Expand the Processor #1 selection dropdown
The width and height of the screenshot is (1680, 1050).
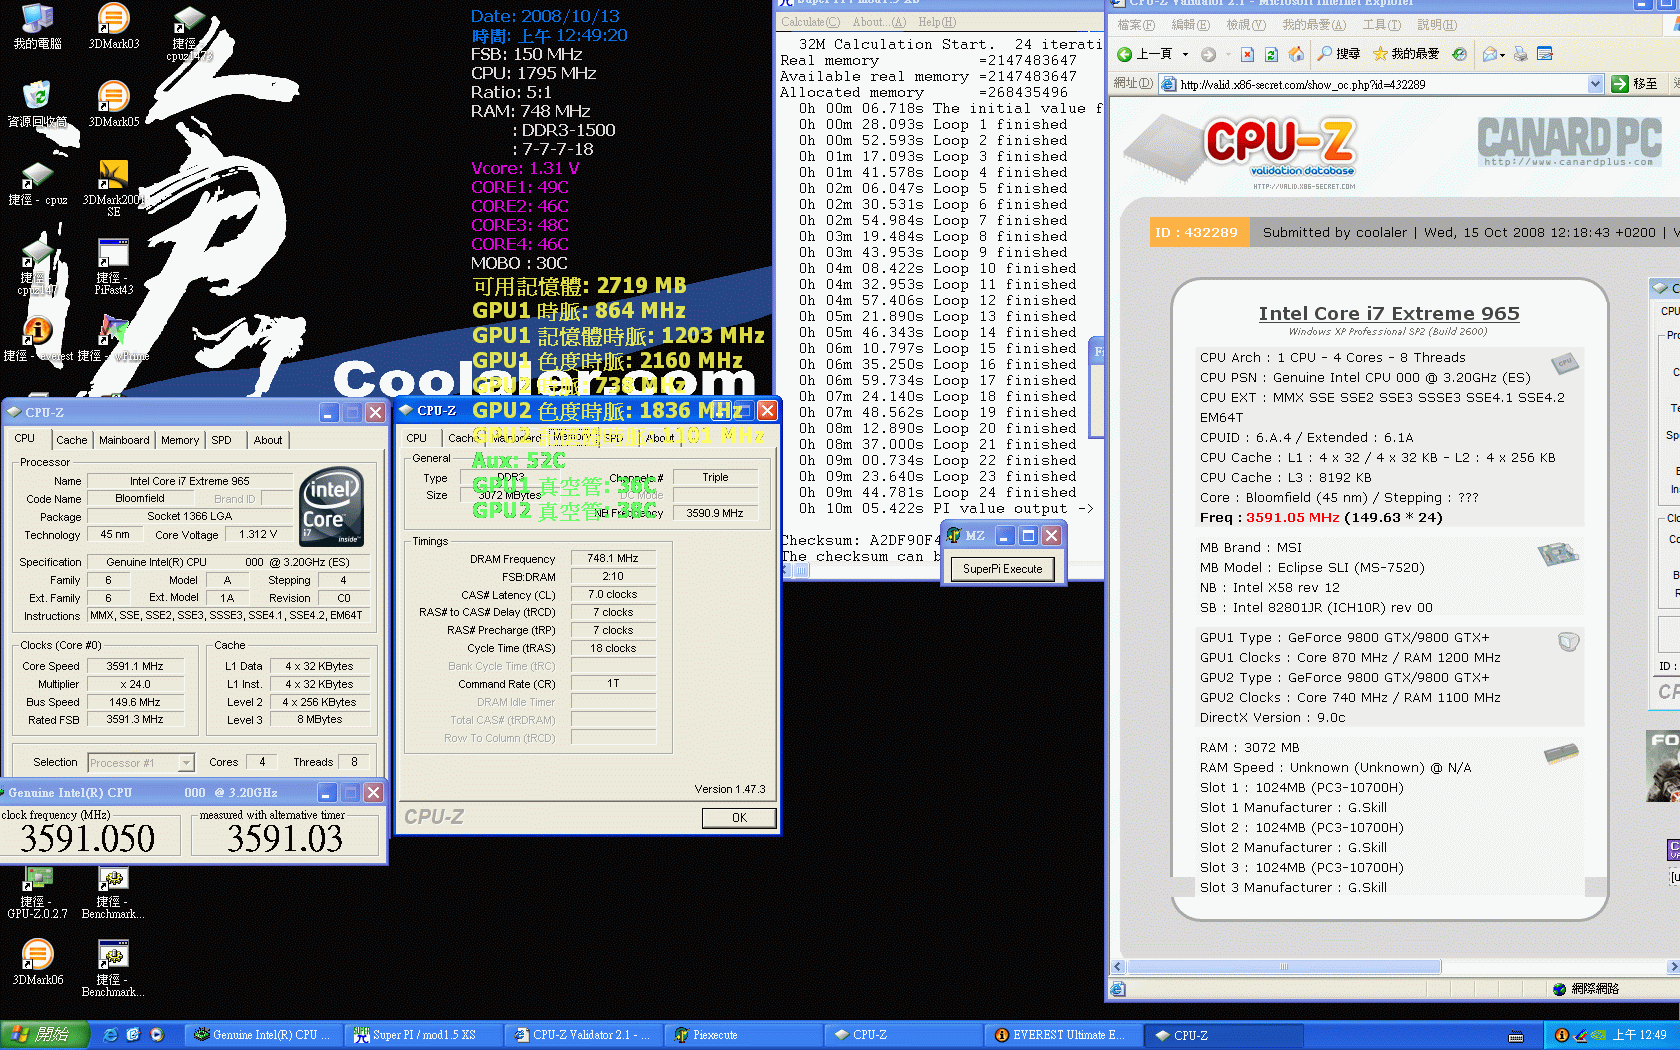click(x=186, y=763)
